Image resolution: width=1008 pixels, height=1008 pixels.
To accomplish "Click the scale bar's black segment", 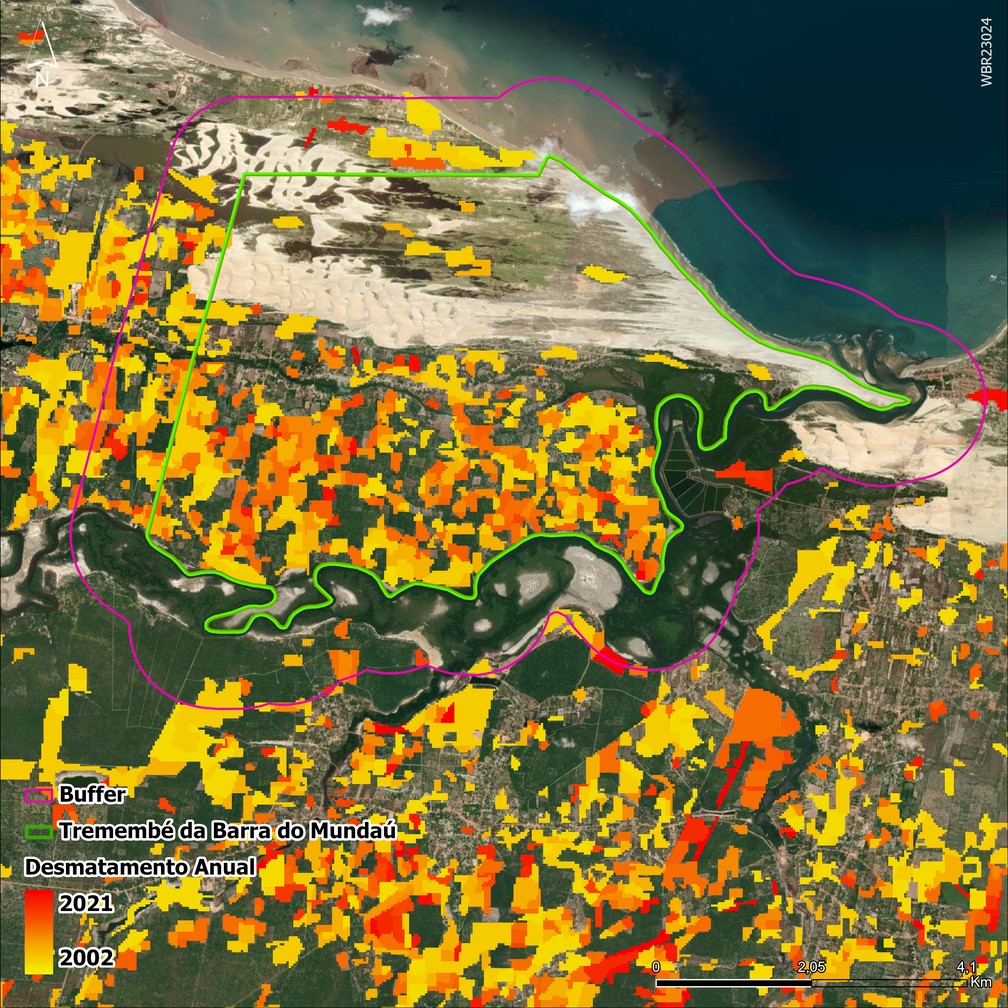I will click(x=733, y=984).
